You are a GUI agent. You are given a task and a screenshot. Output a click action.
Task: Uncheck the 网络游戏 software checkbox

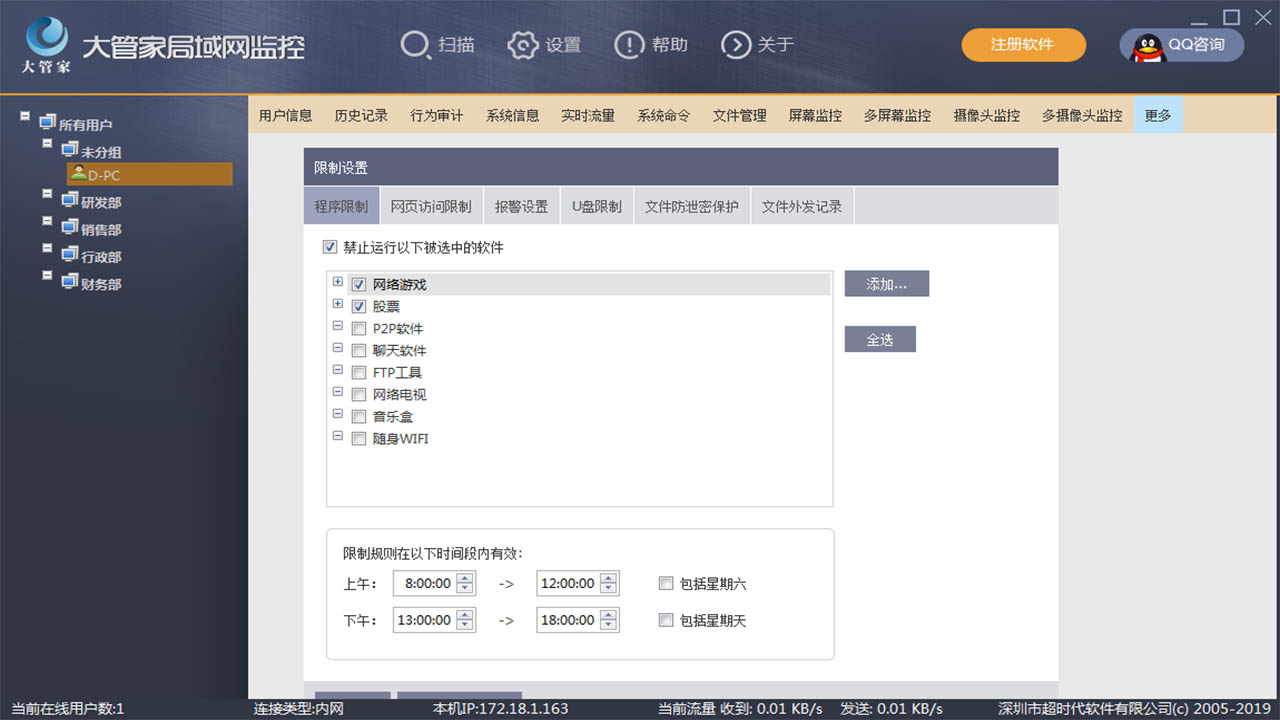[x=358, y=284]
